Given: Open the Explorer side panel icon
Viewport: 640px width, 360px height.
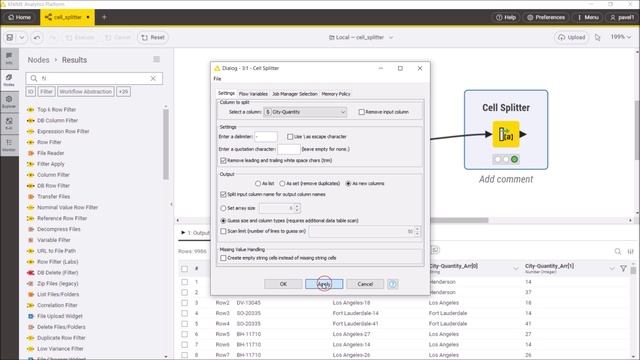Looking at the screenshot, I should click(9, 102).
